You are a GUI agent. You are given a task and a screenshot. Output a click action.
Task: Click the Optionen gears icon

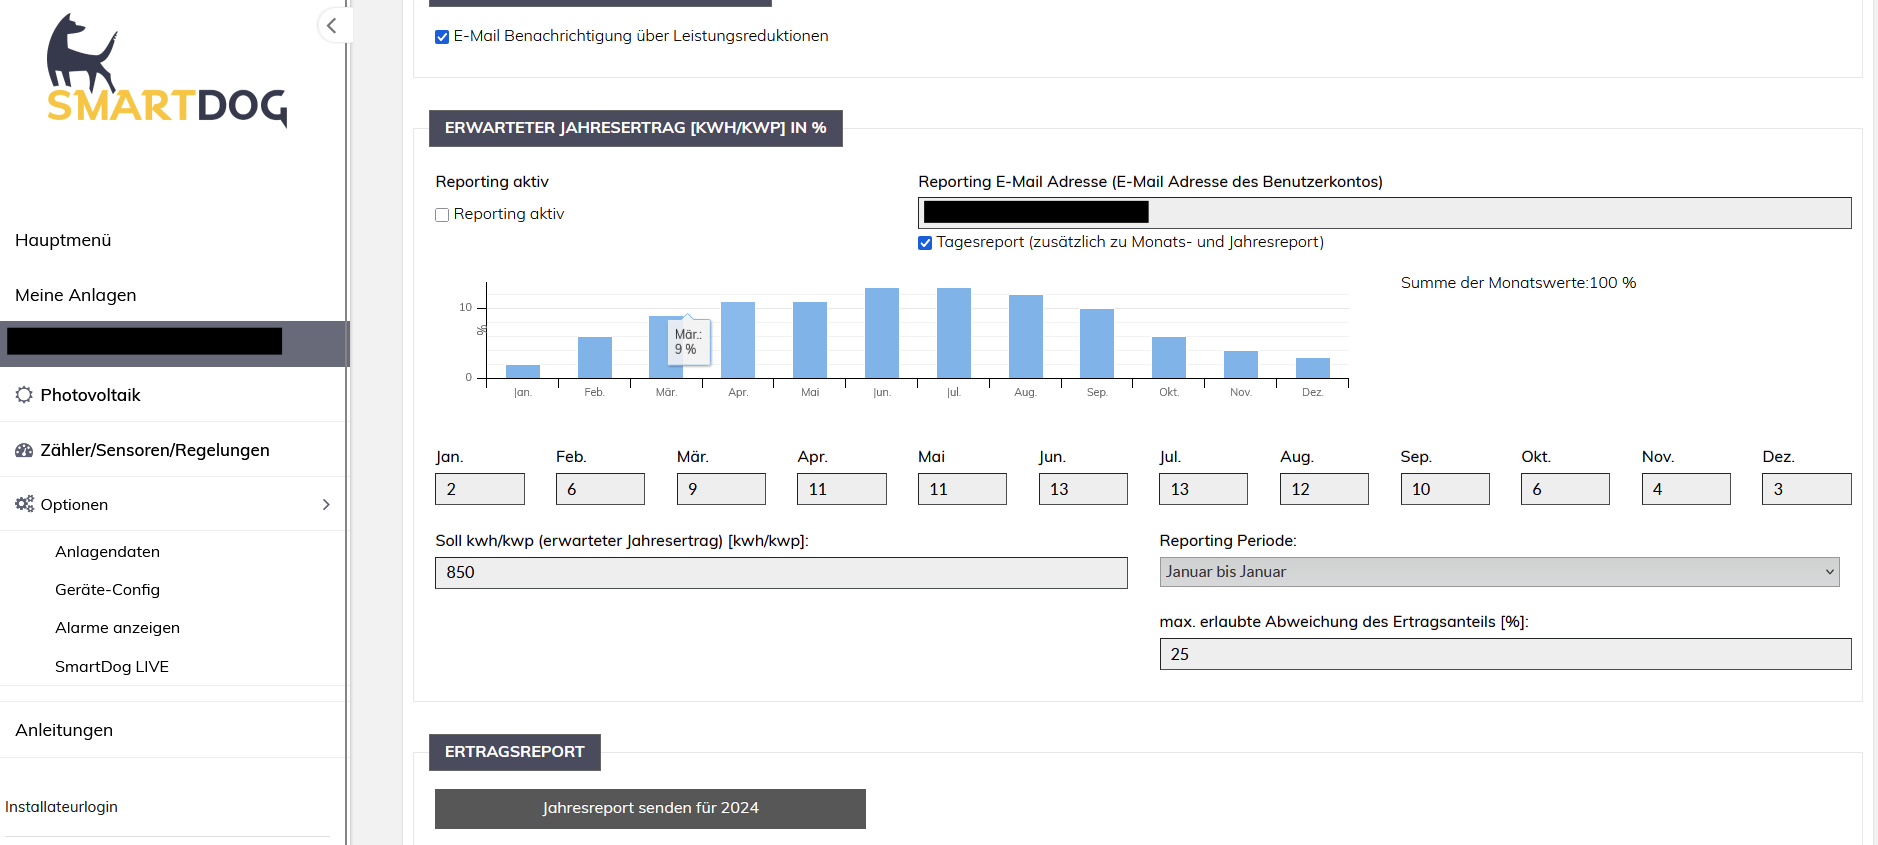click(x=24, y=504)
